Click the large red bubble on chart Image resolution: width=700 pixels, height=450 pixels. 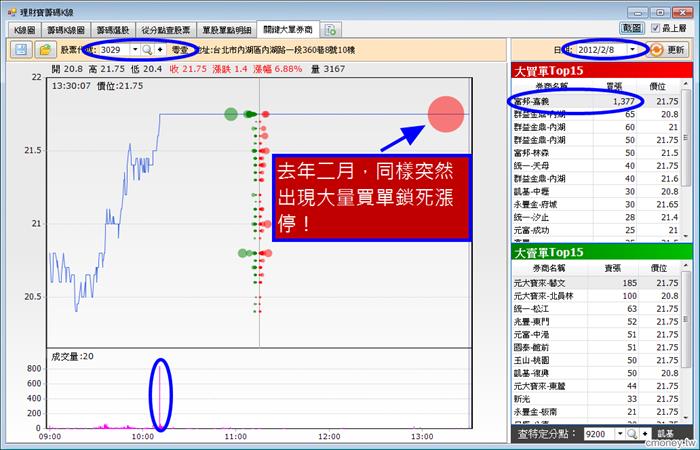coord(446,114)
